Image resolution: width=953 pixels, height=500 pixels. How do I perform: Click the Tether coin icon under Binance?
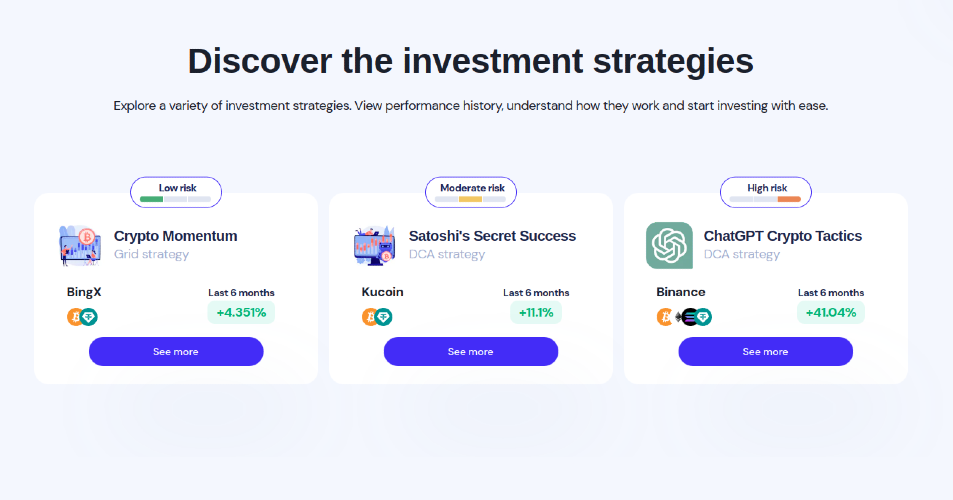(x=703, y=317)
